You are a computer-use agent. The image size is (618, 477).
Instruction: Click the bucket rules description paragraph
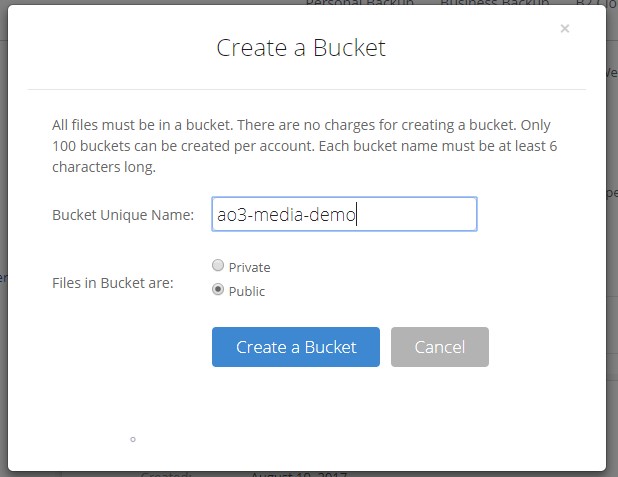(x=300, y=146)
